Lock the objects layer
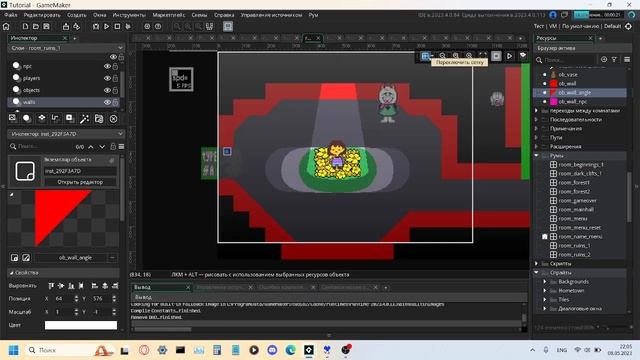The width and height of the screenshot is (640, 360). click(116, 90)
